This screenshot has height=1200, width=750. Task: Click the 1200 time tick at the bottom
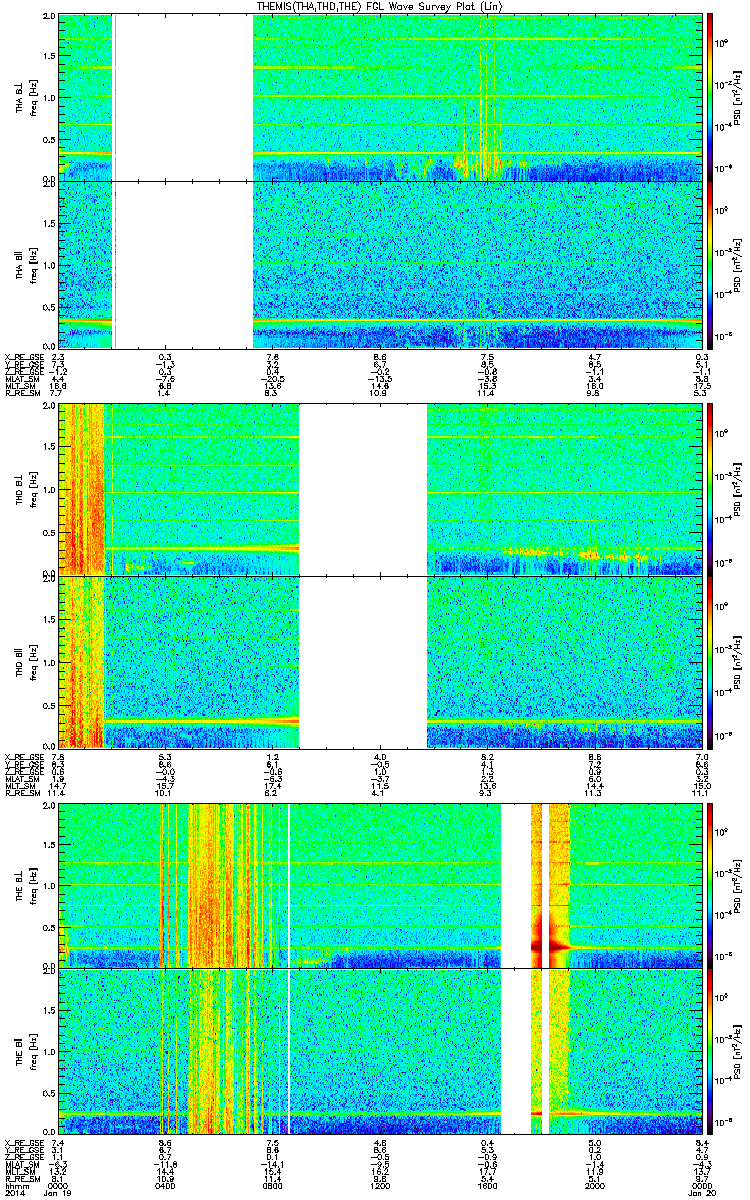click(379, 1185)
